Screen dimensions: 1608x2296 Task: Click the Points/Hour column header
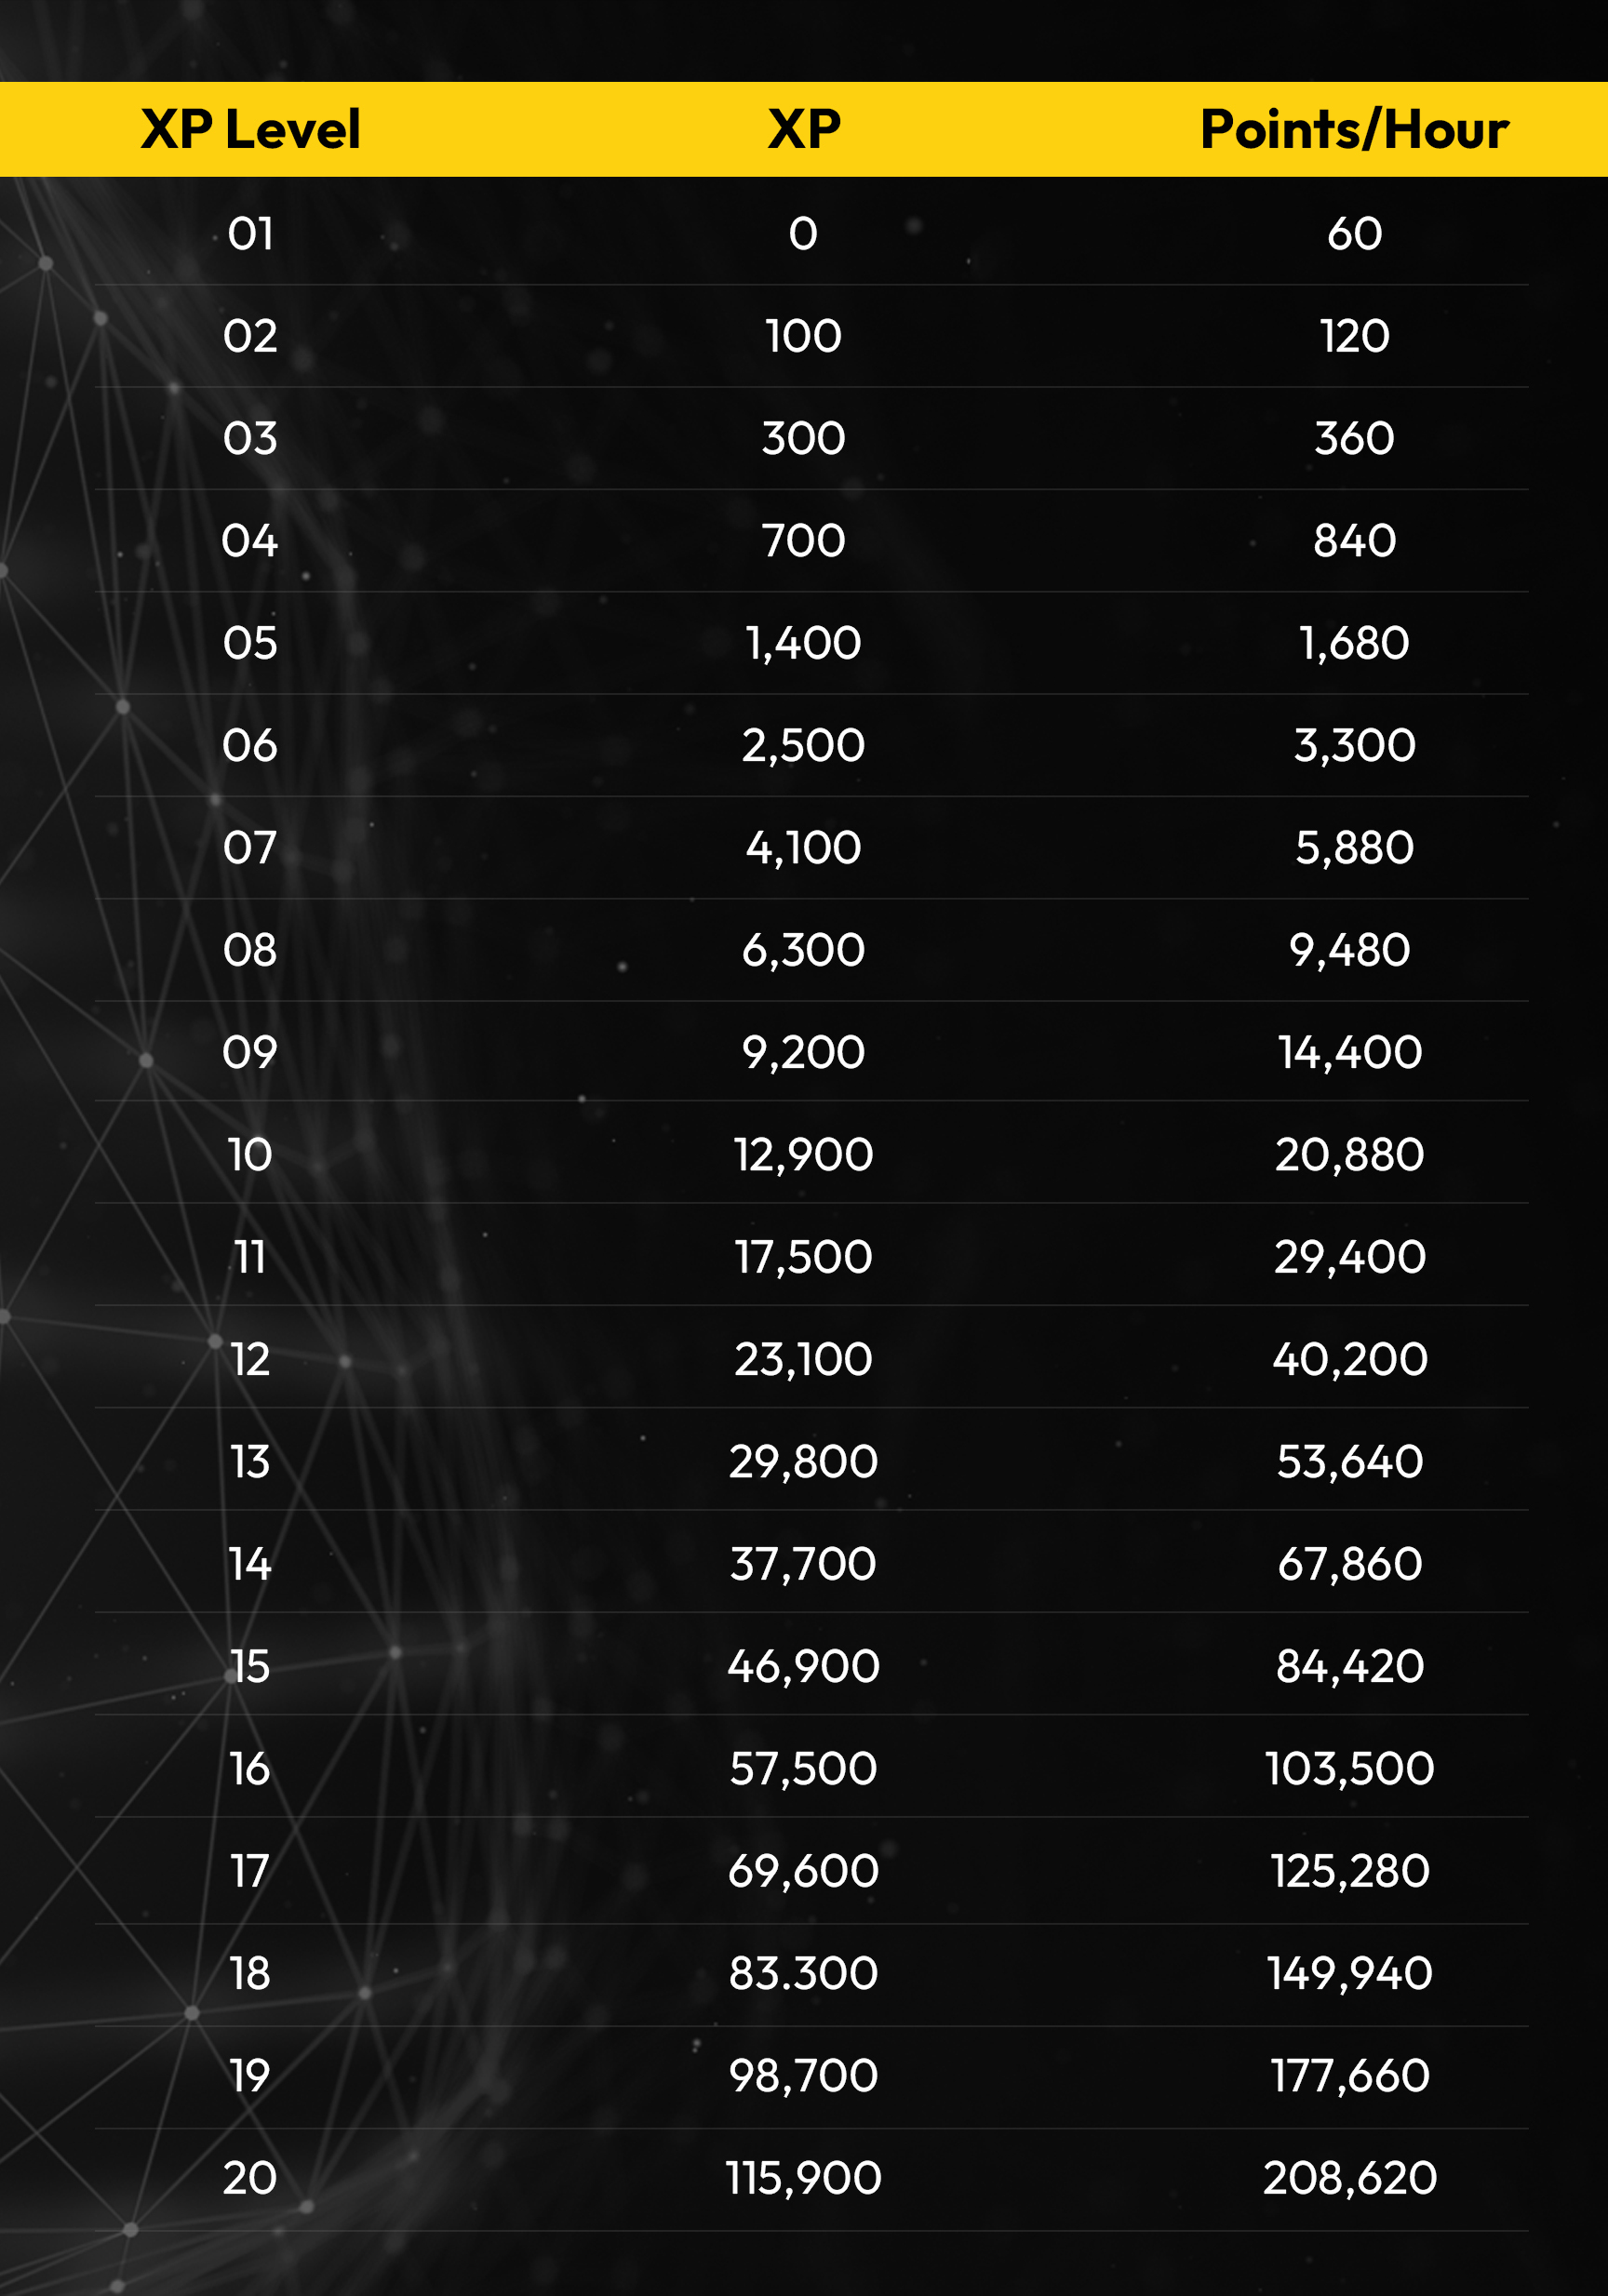click(x=1354, y=130)
